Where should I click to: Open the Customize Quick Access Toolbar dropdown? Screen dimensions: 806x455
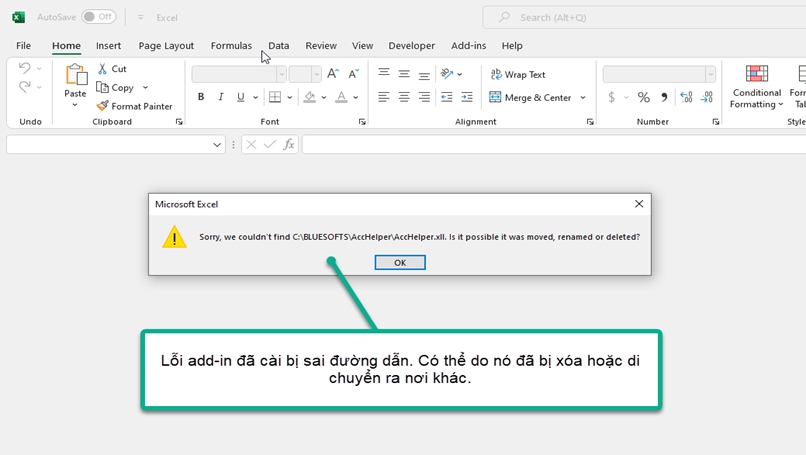point(140,17)
